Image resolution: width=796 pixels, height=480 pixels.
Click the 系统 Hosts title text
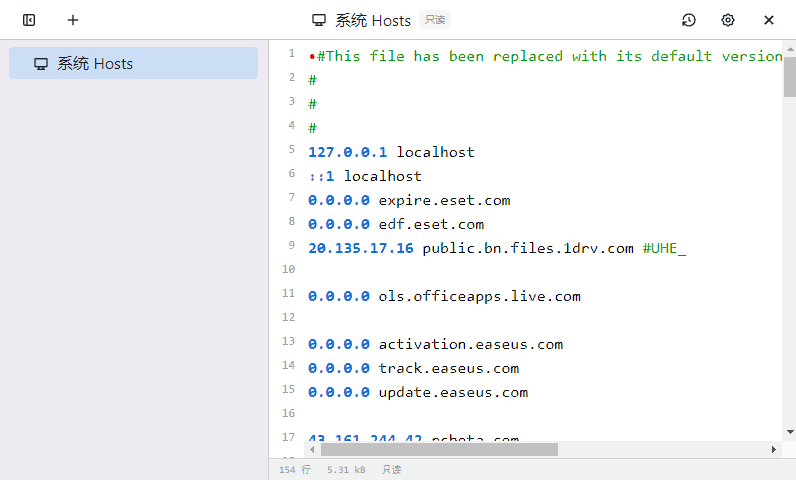coord(373,20)
